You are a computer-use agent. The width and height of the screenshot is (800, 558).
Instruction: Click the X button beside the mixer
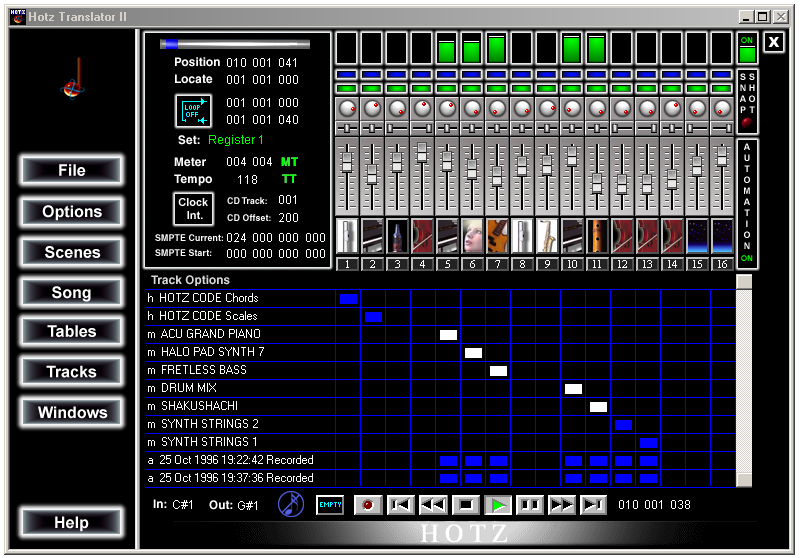[x=773, y=42]
